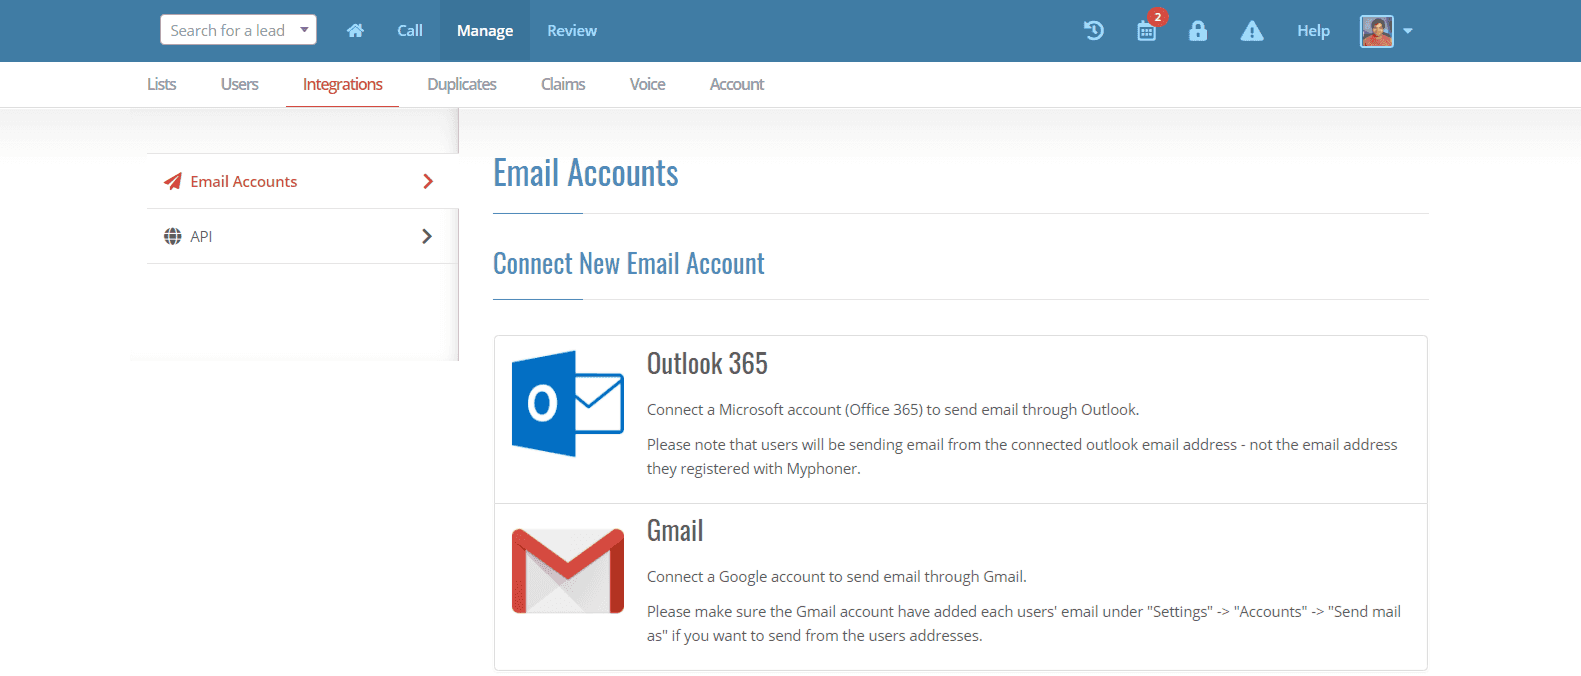1581x676 pixels.
Task: Click 'Connect a Google account' description text
Action: [x=837, y=576]
